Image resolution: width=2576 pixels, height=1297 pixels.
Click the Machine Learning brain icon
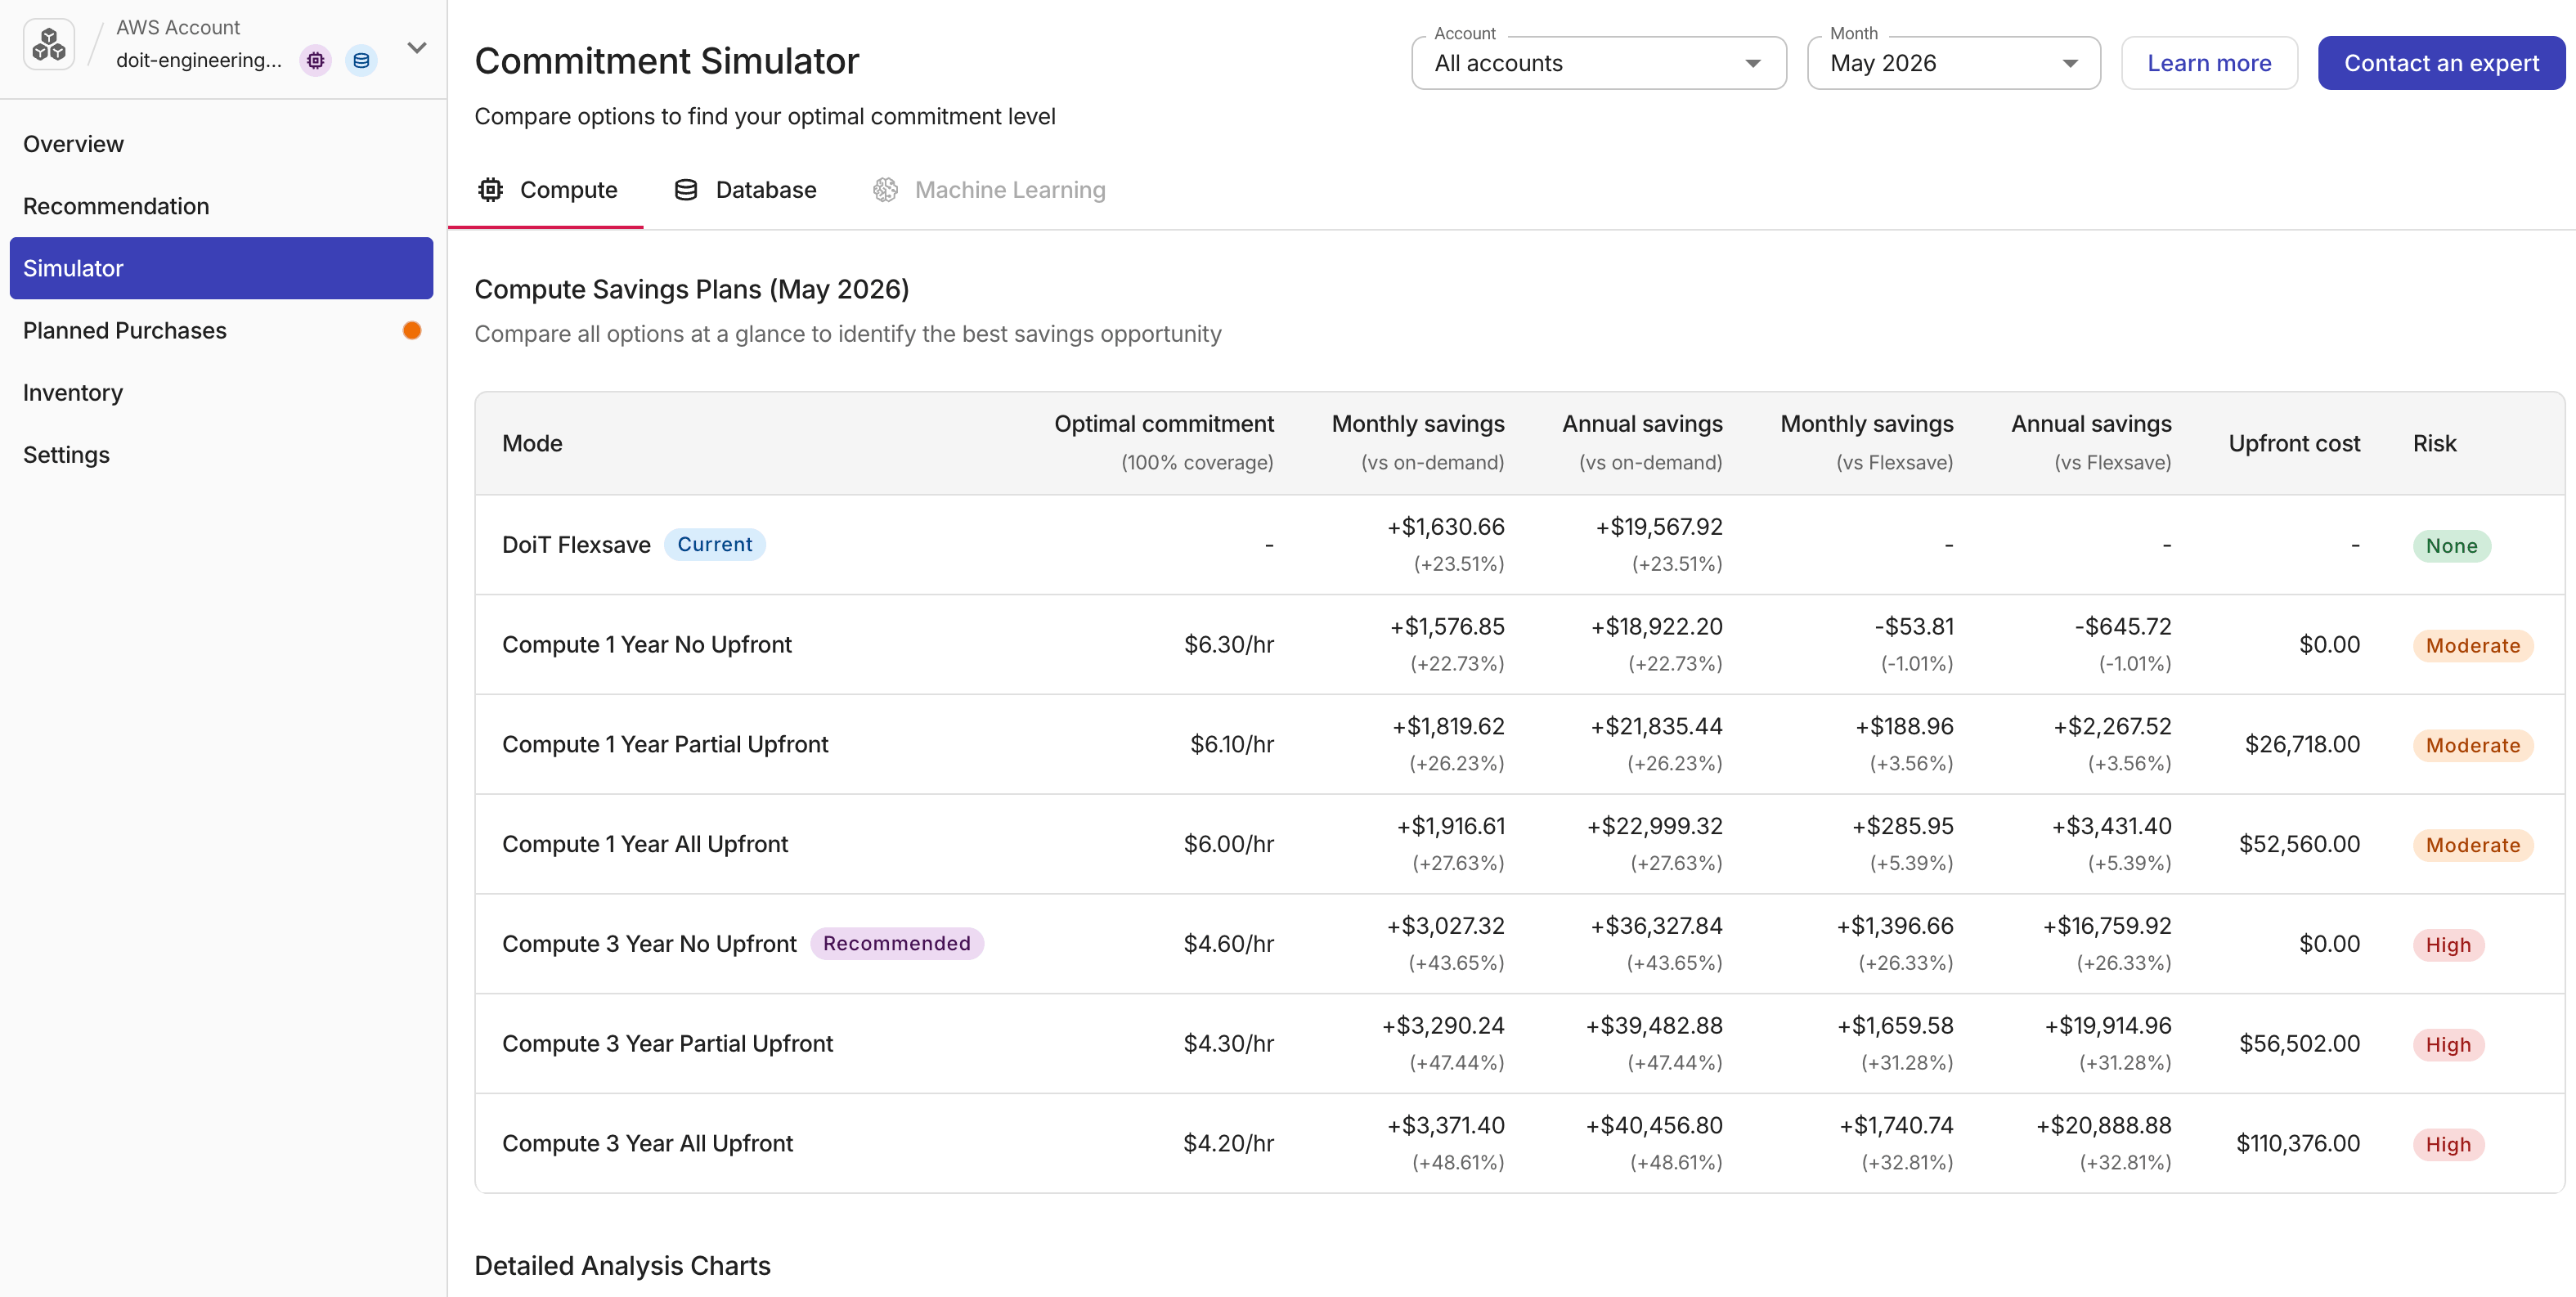click(885, 190)
